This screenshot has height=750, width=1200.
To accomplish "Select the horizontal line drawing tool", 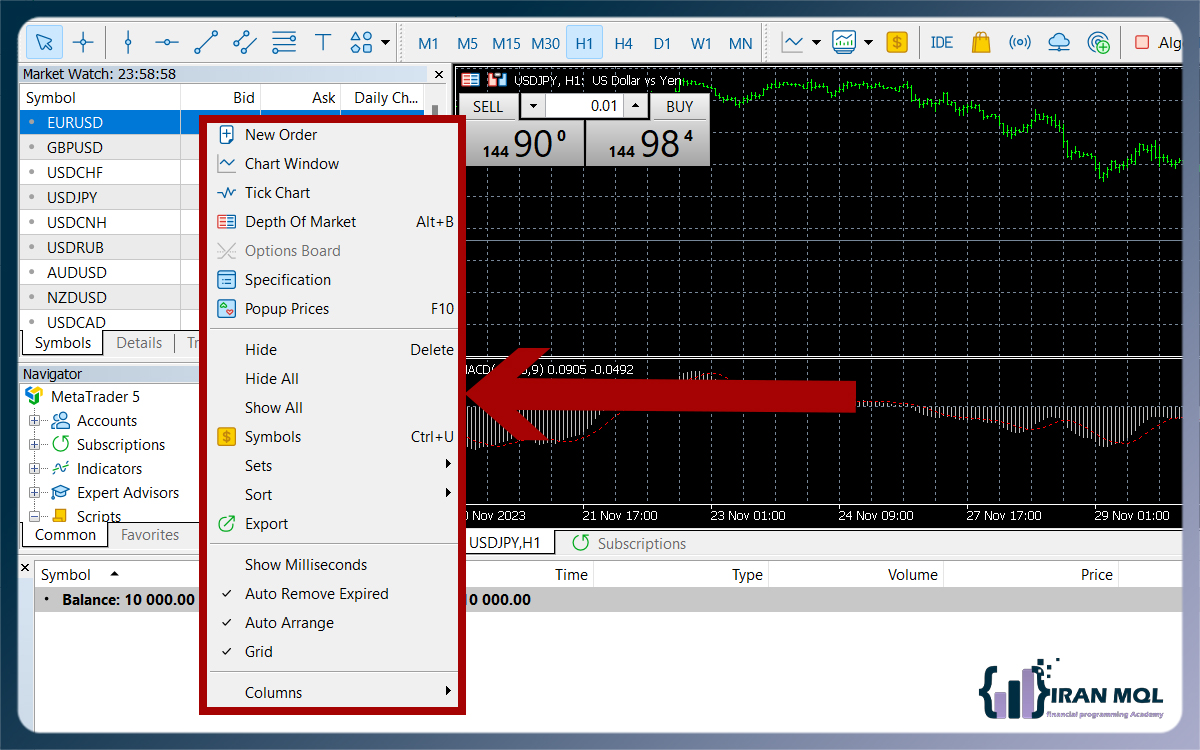I will [x=167, y=42].
